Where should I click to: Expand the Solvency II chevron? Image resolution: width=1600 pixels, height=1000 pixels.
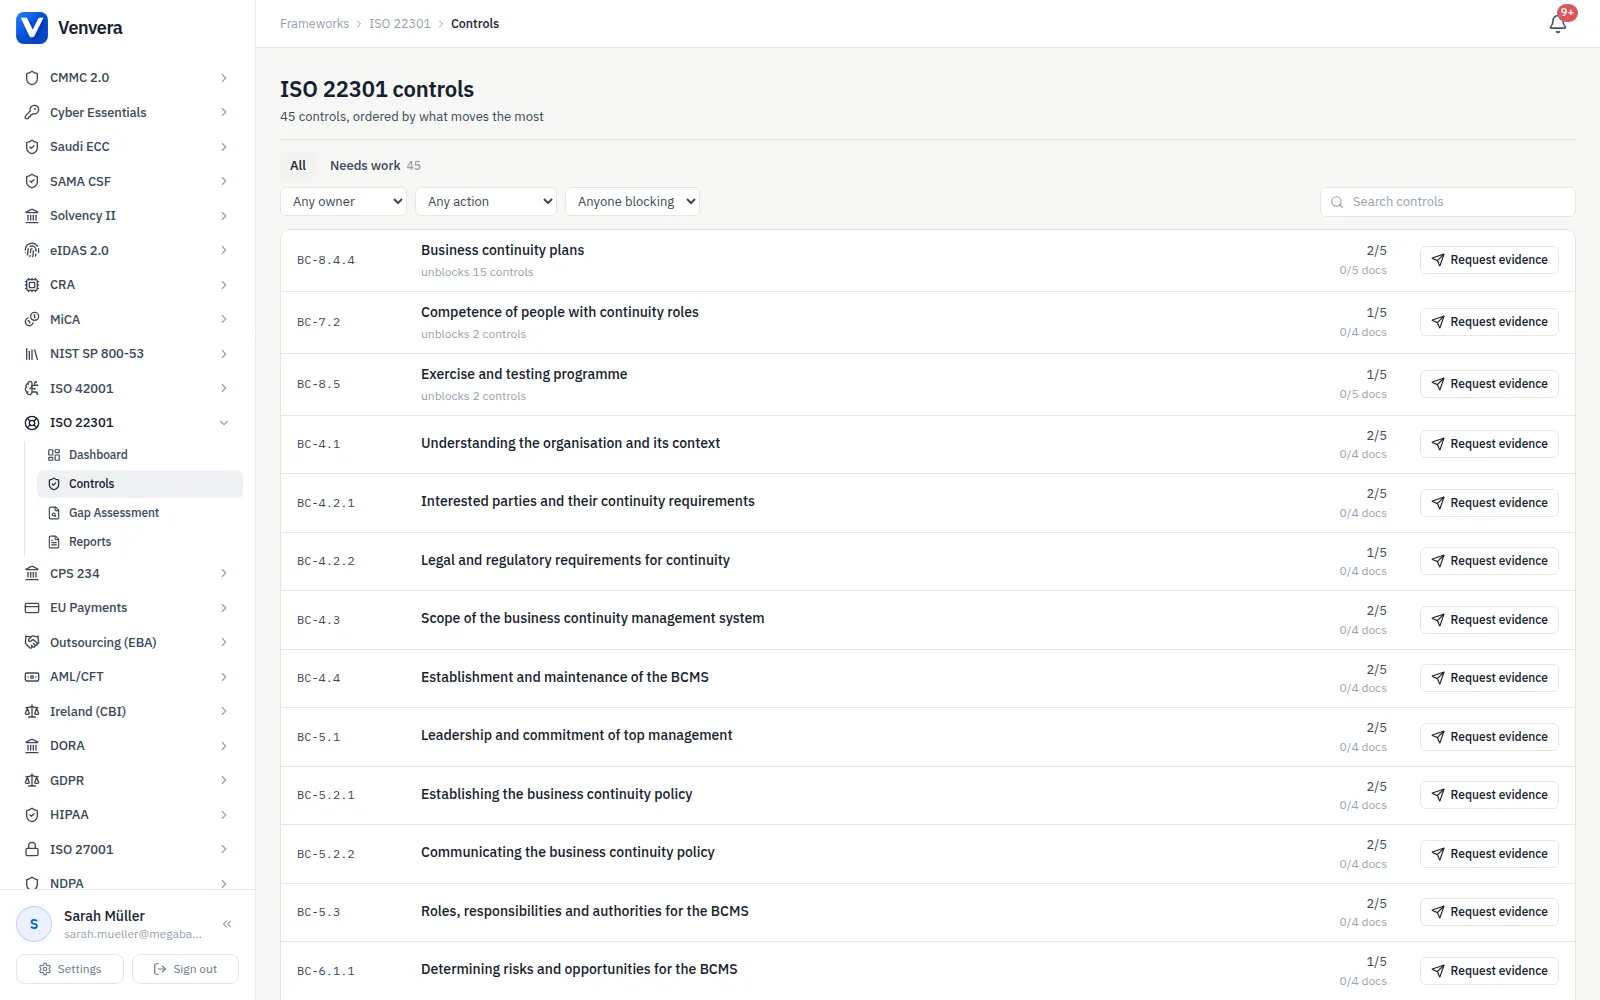pos(224,216)
